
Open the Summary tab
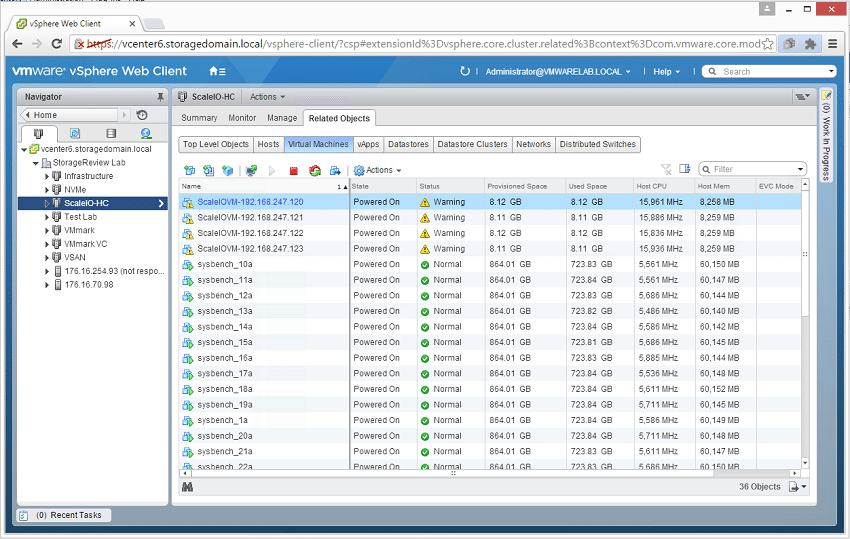pyautogui.click(x=199, y=118)
